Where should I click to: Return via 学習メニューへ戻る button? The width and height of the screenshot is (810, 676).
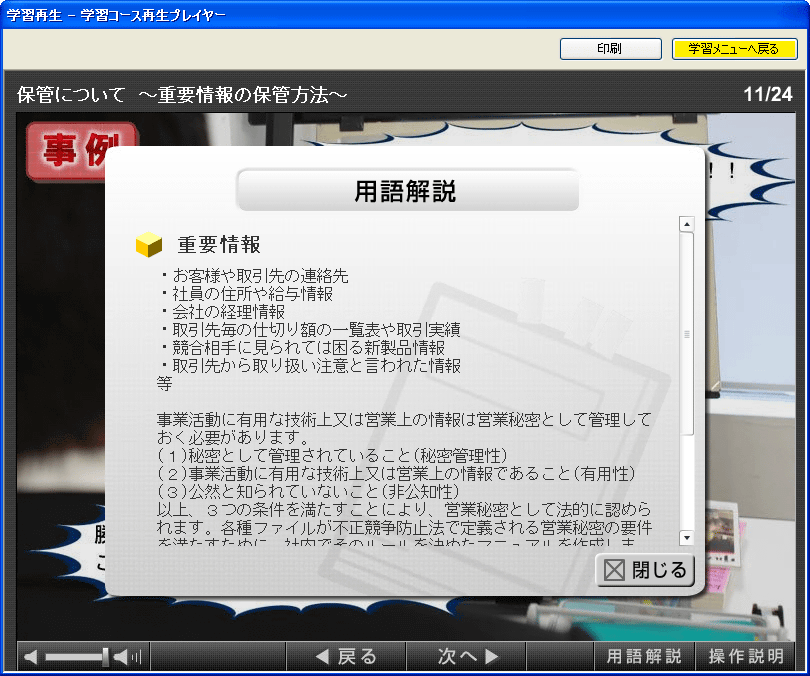(735, 49)
